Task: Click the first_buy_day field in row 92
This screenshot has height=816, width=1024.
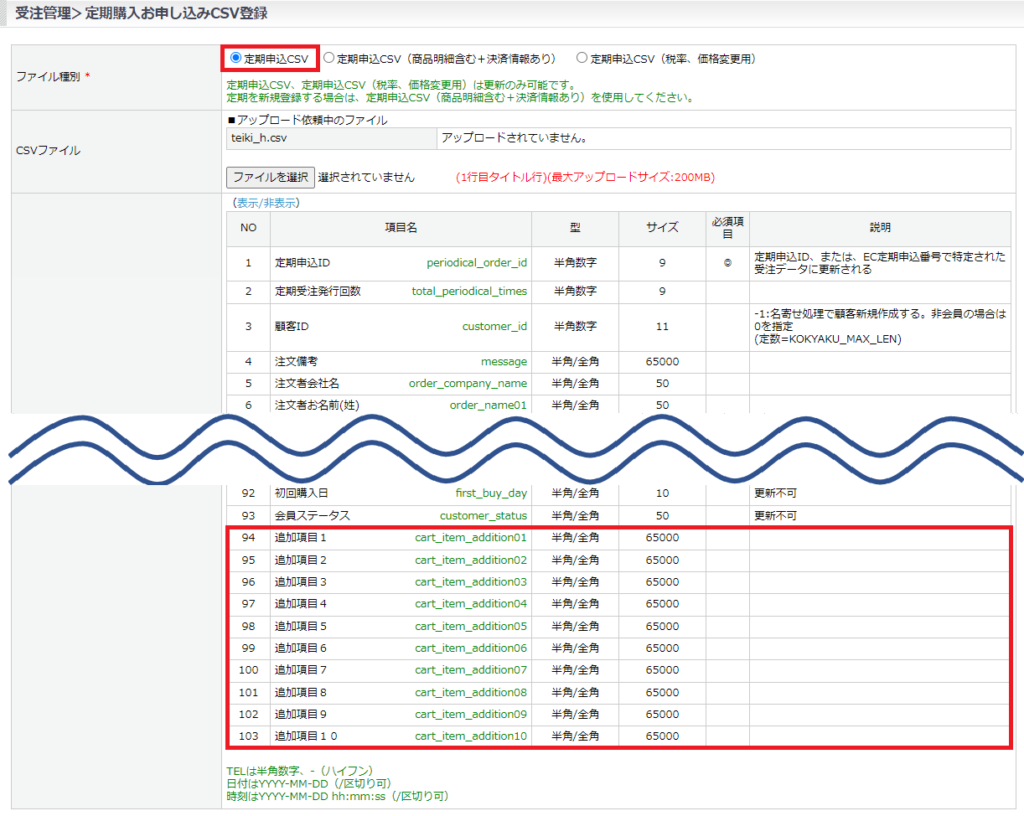Action: 491,494
